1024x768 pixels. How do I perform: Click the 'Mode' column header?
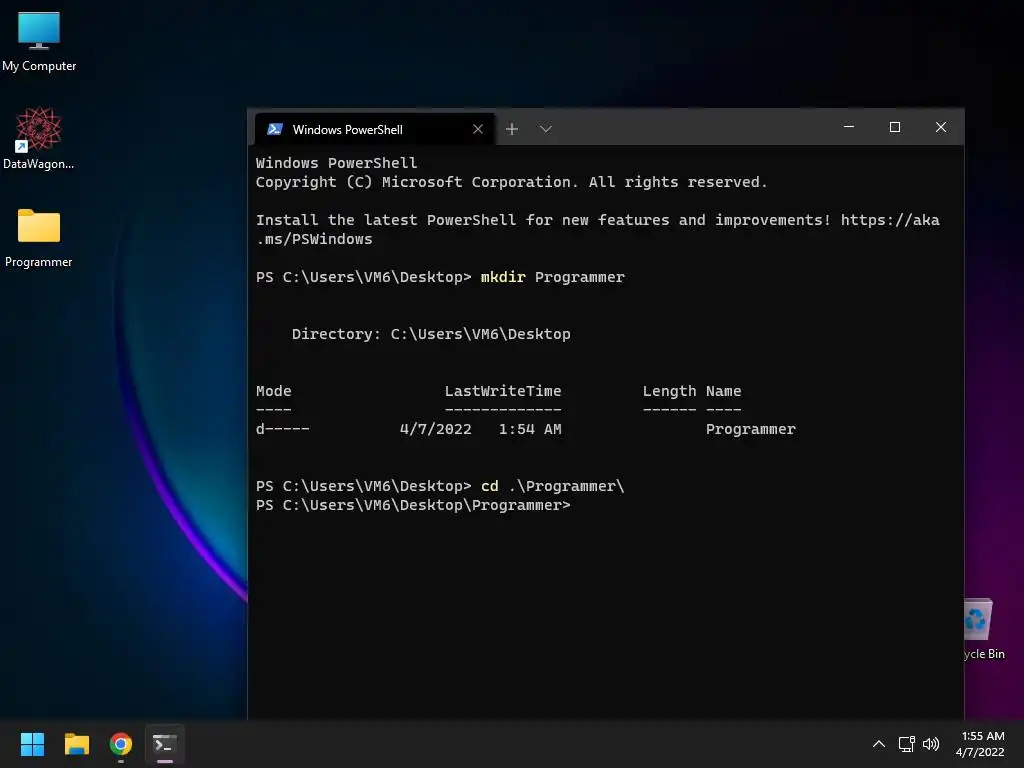click(274, 391)
